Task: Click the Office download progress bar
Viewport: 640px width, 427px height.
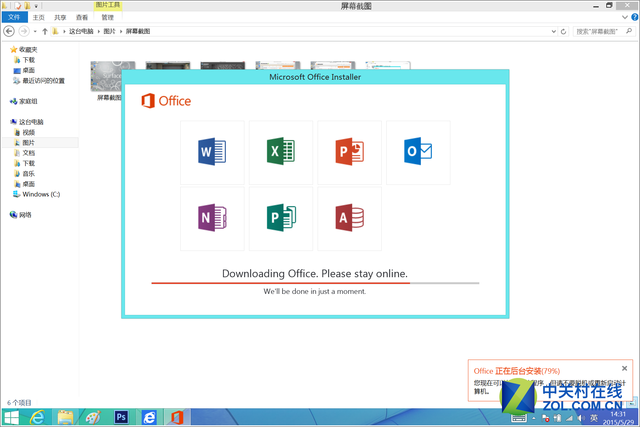Action: click(315, 283)
